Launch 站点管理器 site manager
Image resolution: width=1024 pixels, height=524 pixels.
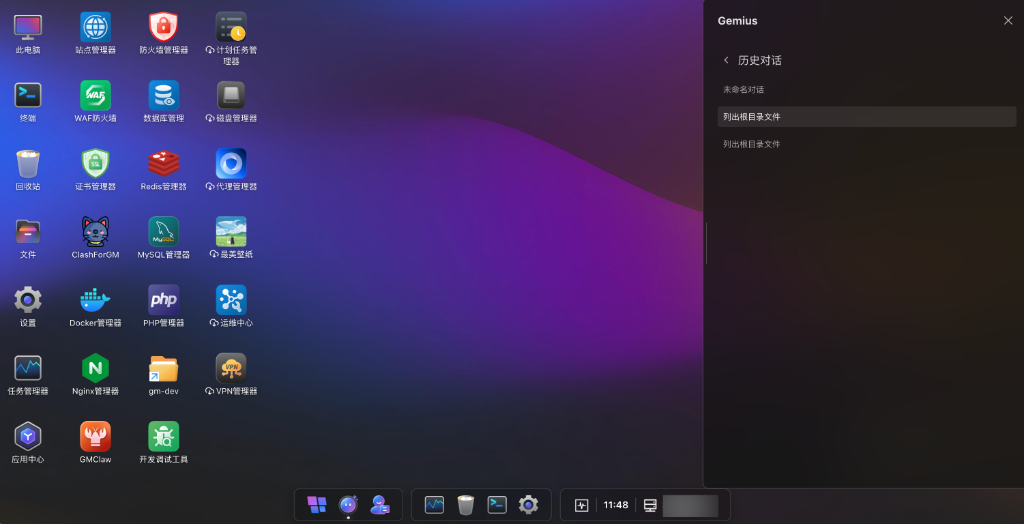click(x=95, y=27)
